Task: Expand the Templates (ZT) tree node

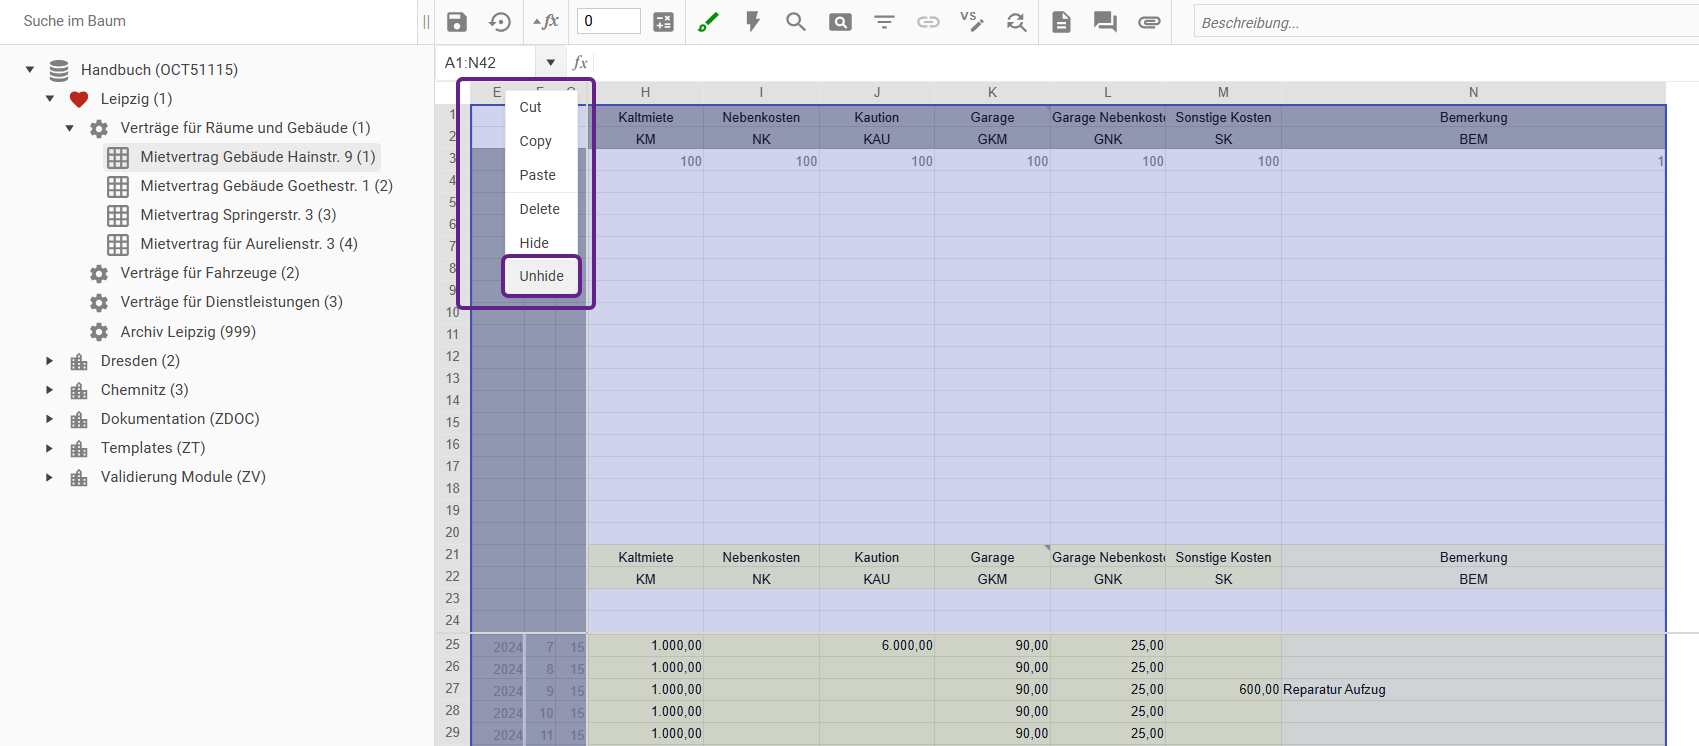Action: click(49, 448)
